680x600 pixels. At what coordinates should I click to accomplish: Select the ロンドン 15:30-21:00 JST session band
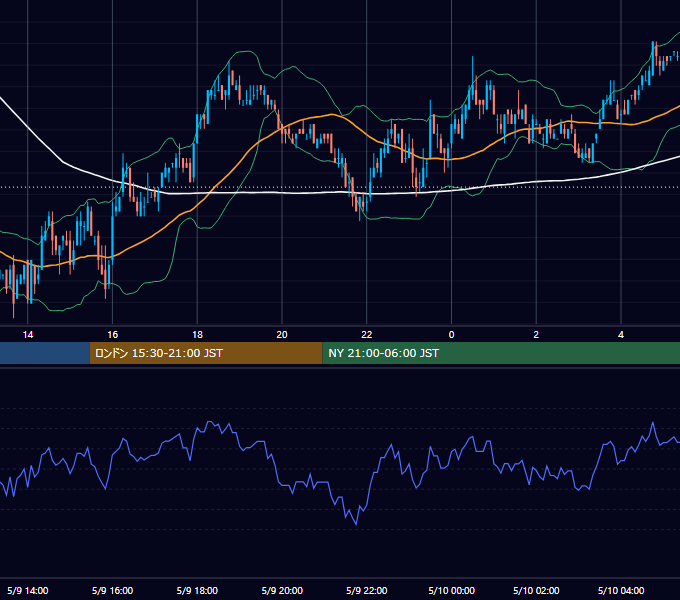pos(206,353)
